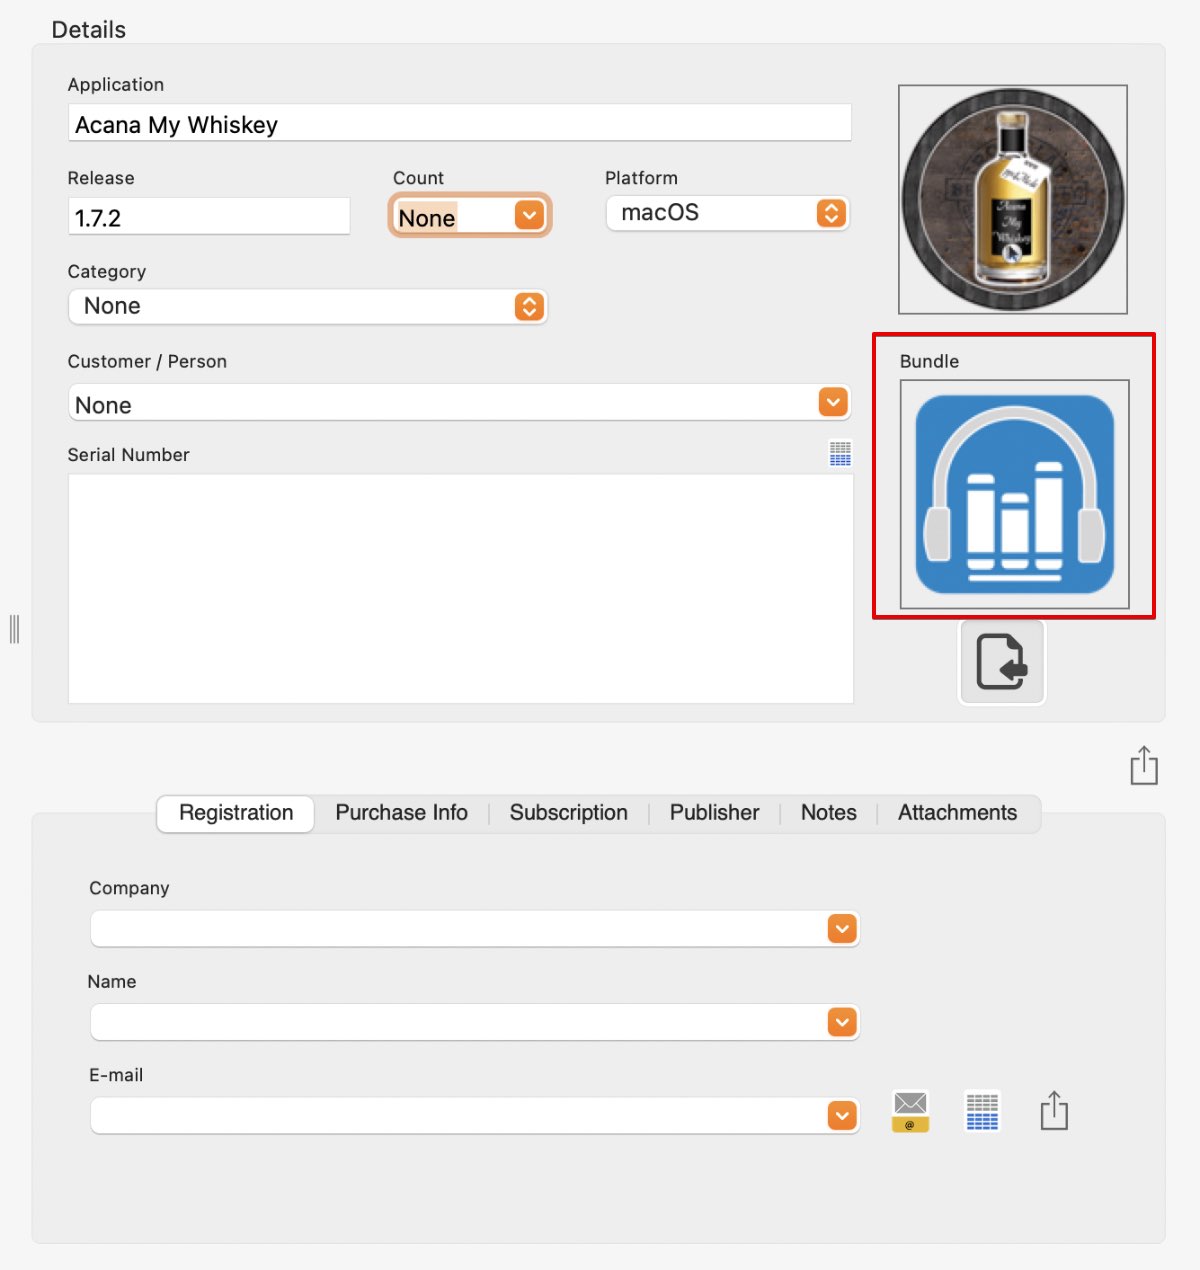The image size is (1200, 1270).
Task: Open the serial number grid icon
Action: (x=840, y=454)
